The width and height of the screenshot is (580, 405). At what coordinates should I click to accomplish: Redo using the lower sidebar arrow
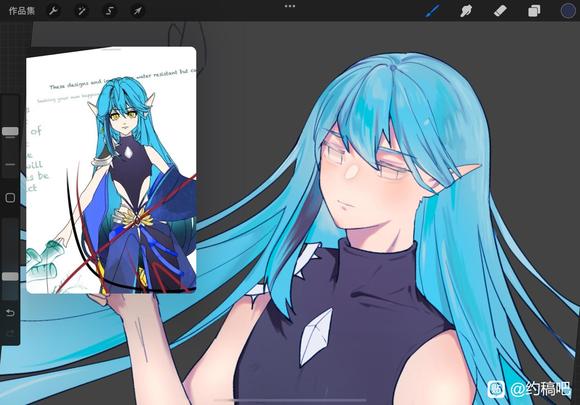tap(10, 334)
